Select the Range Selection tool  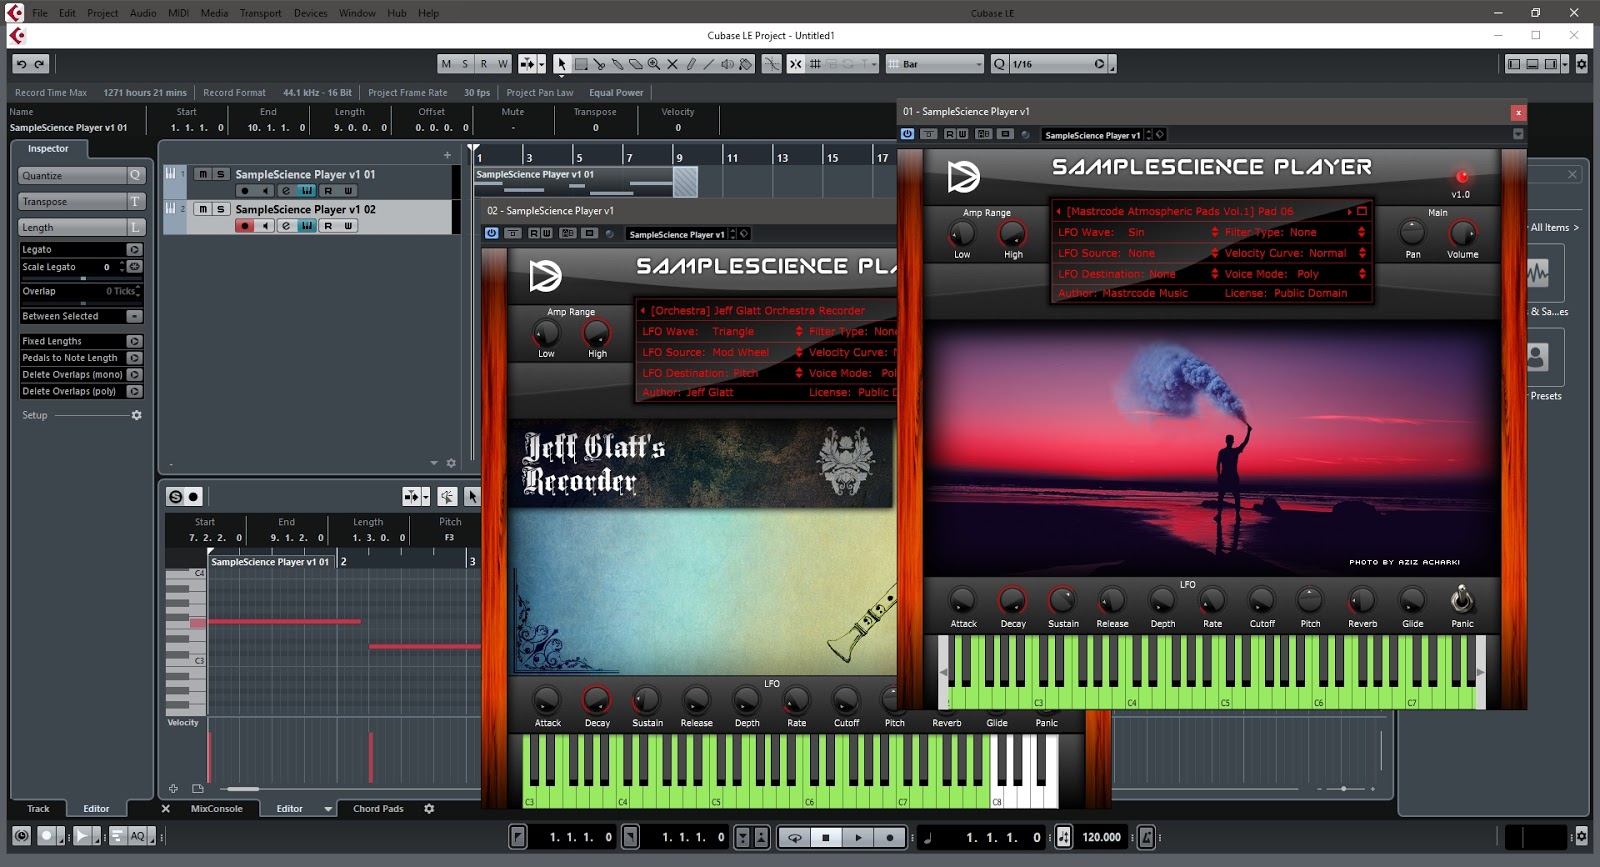pos(580,64)
